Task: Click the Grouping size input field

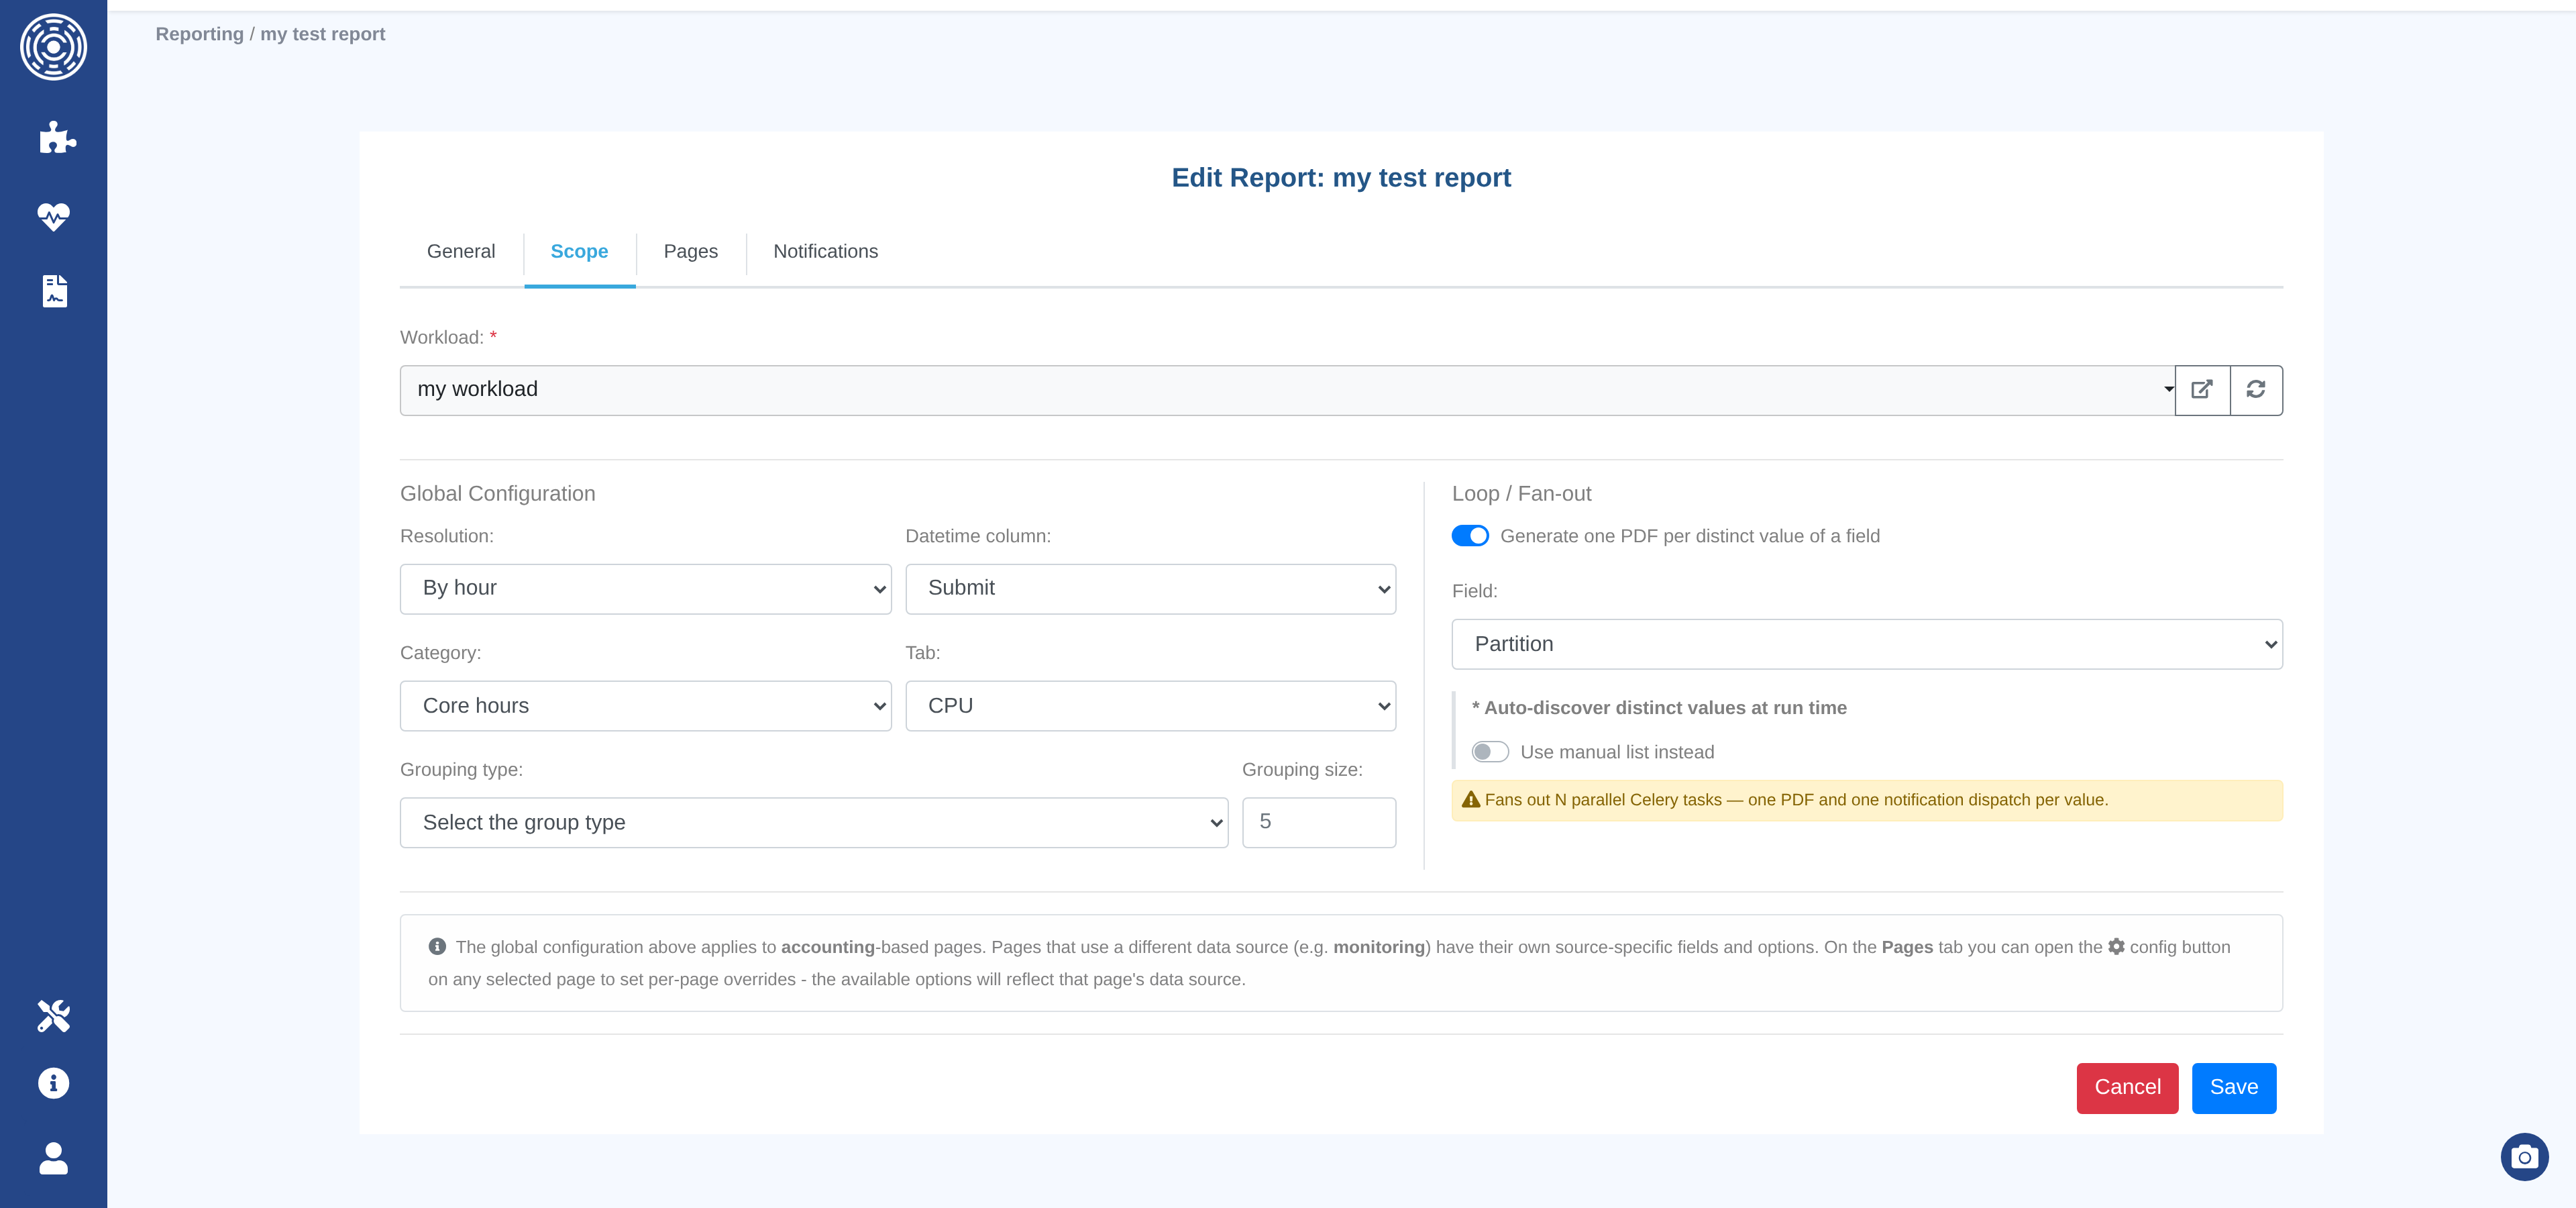Action: [1318, 823]
